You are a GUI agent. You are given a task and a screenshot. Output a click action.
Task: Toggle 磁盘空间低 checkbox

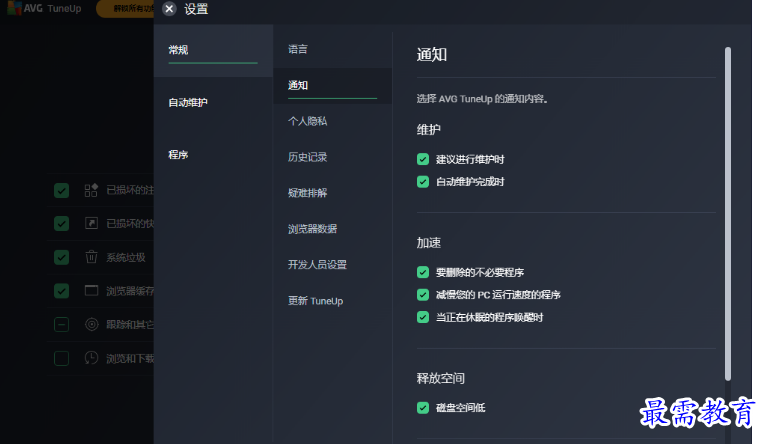[x=423, y=407]
